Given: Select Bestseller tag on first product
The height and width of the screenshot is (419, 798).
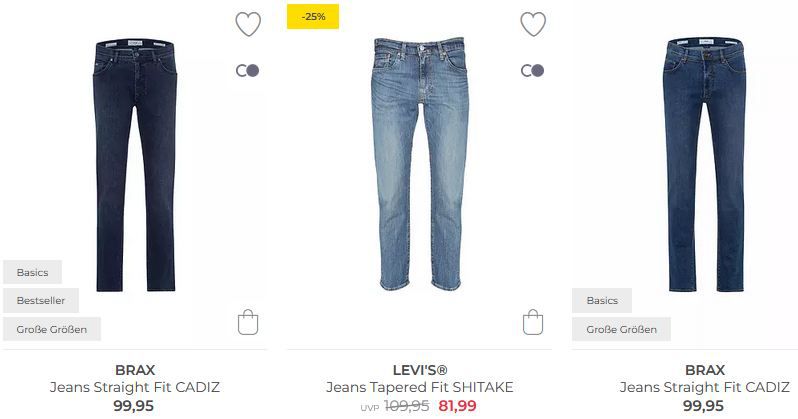Looking at the screenshot, I should click(41, 300).
